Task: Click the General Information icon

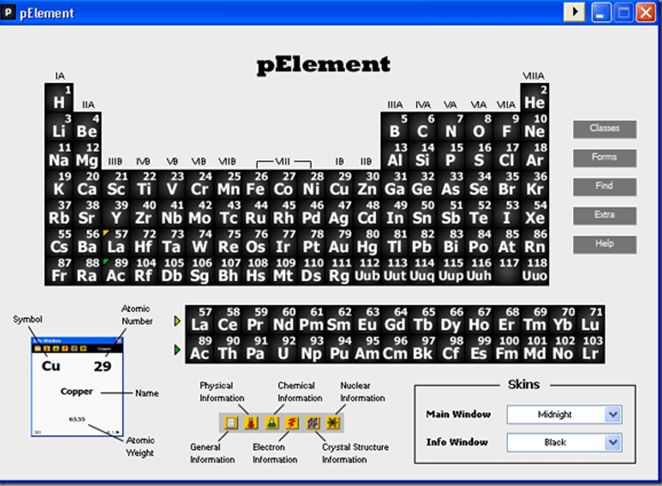Action: (x=231, y=423)
